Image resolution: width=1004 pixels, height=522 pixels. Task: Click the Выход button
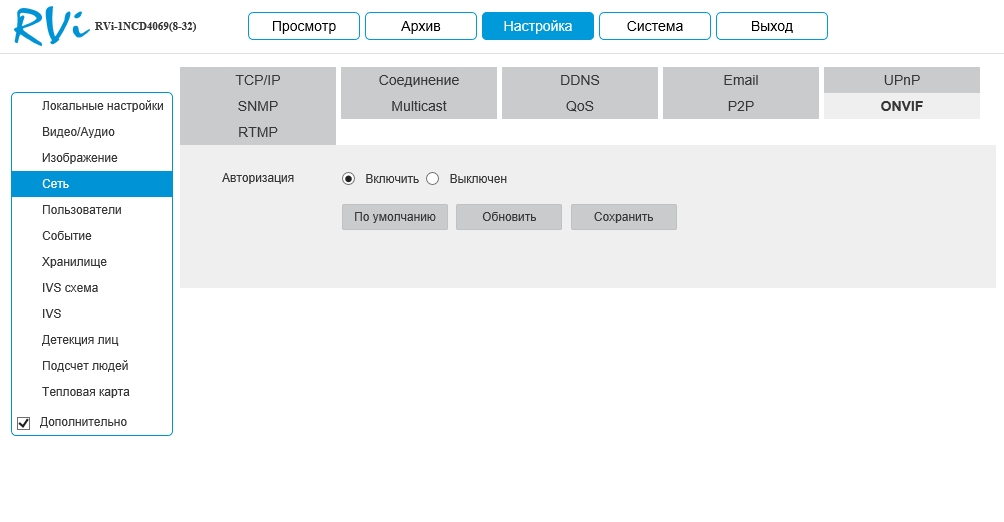[x=771, y=26]
